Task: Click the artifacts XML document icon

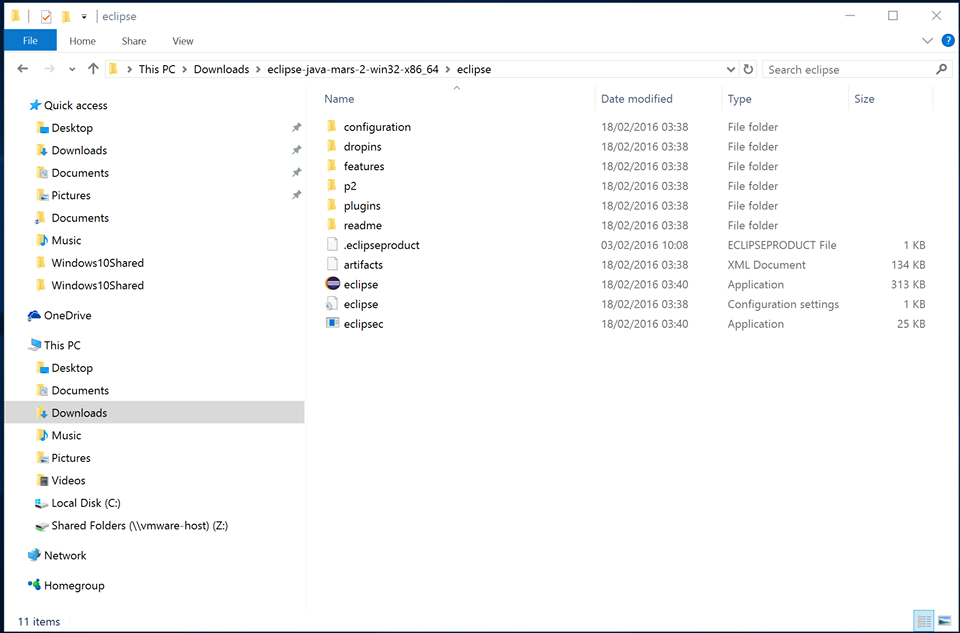Action: pos(333,264)
